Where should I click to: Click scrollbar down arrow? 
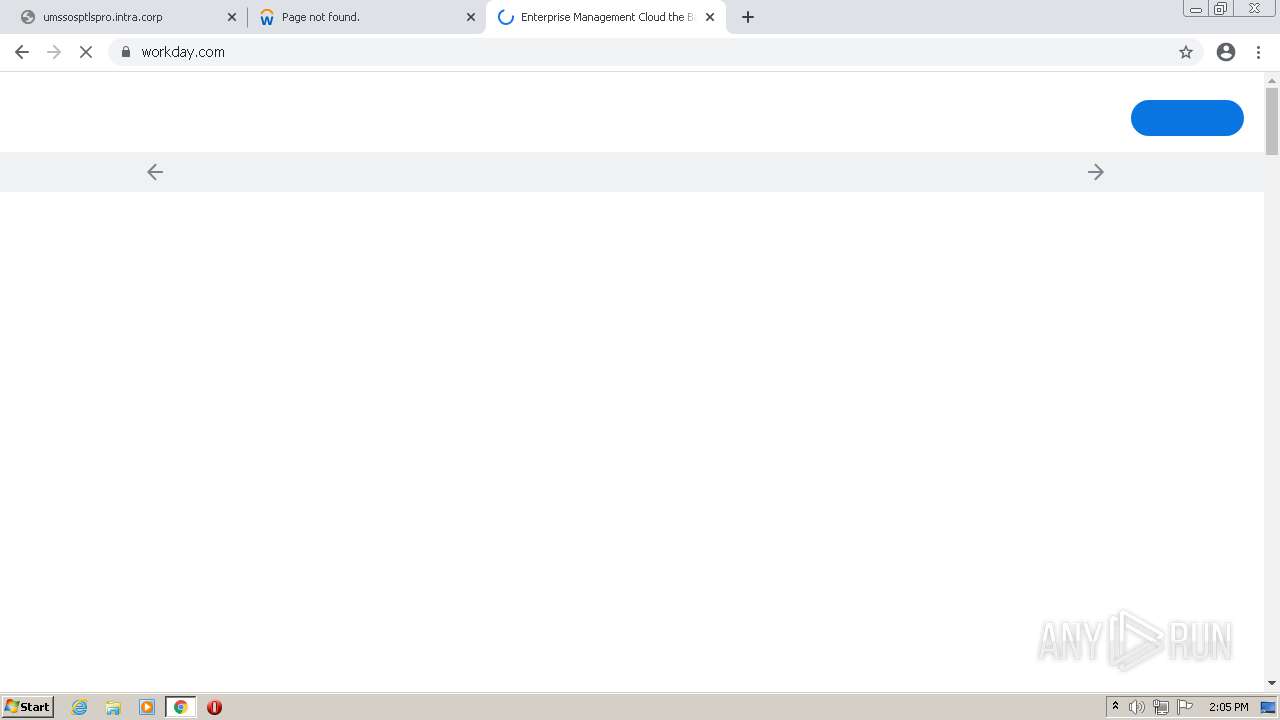tap(1272, 683)
